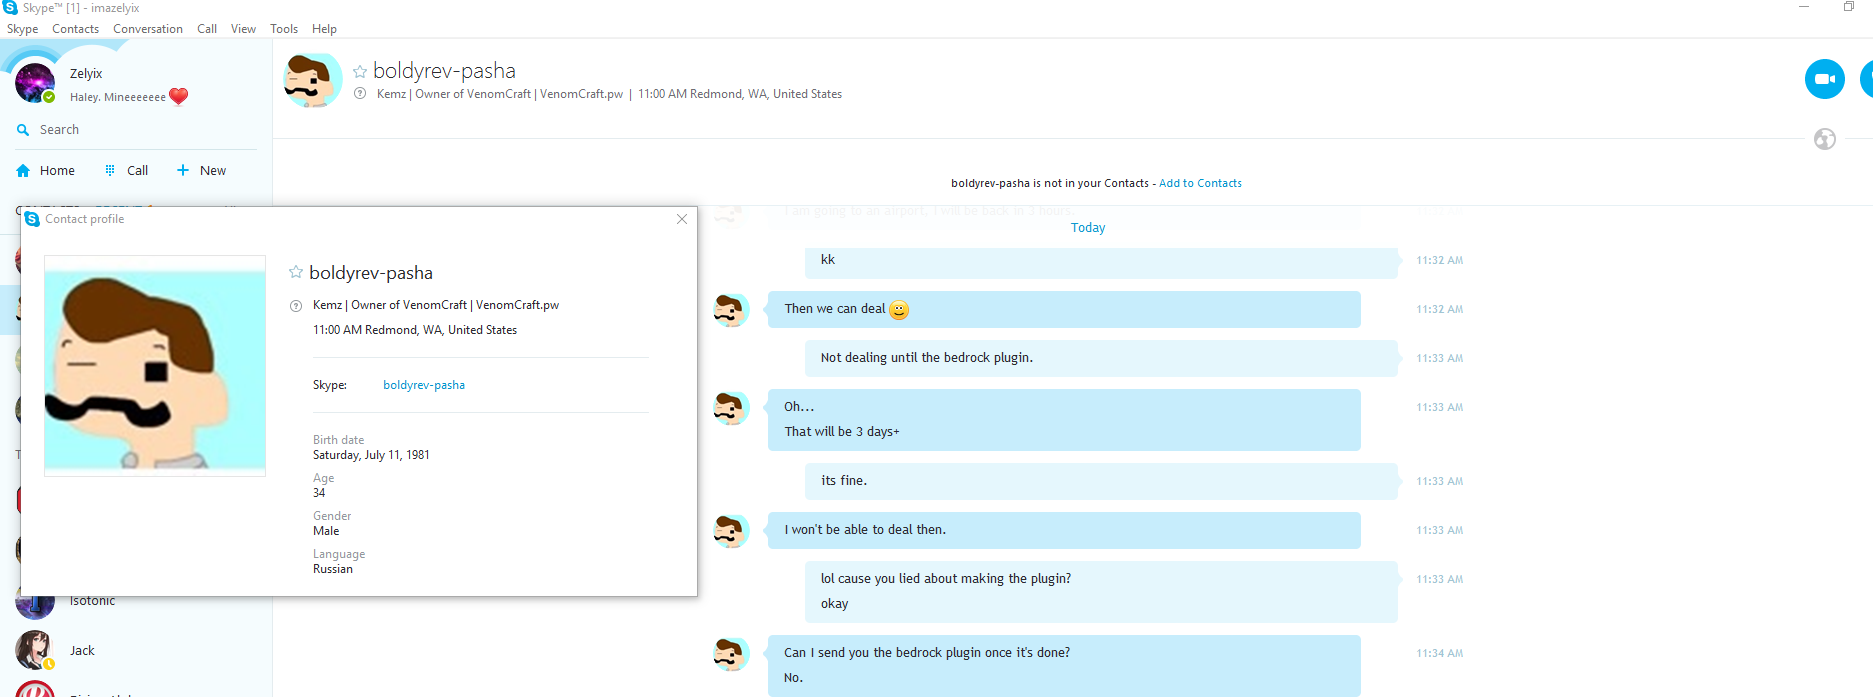Screen dimensions: 1873x697
Task: Open the Tools menu
Action: pyautogui.click(x=284, y=29)
